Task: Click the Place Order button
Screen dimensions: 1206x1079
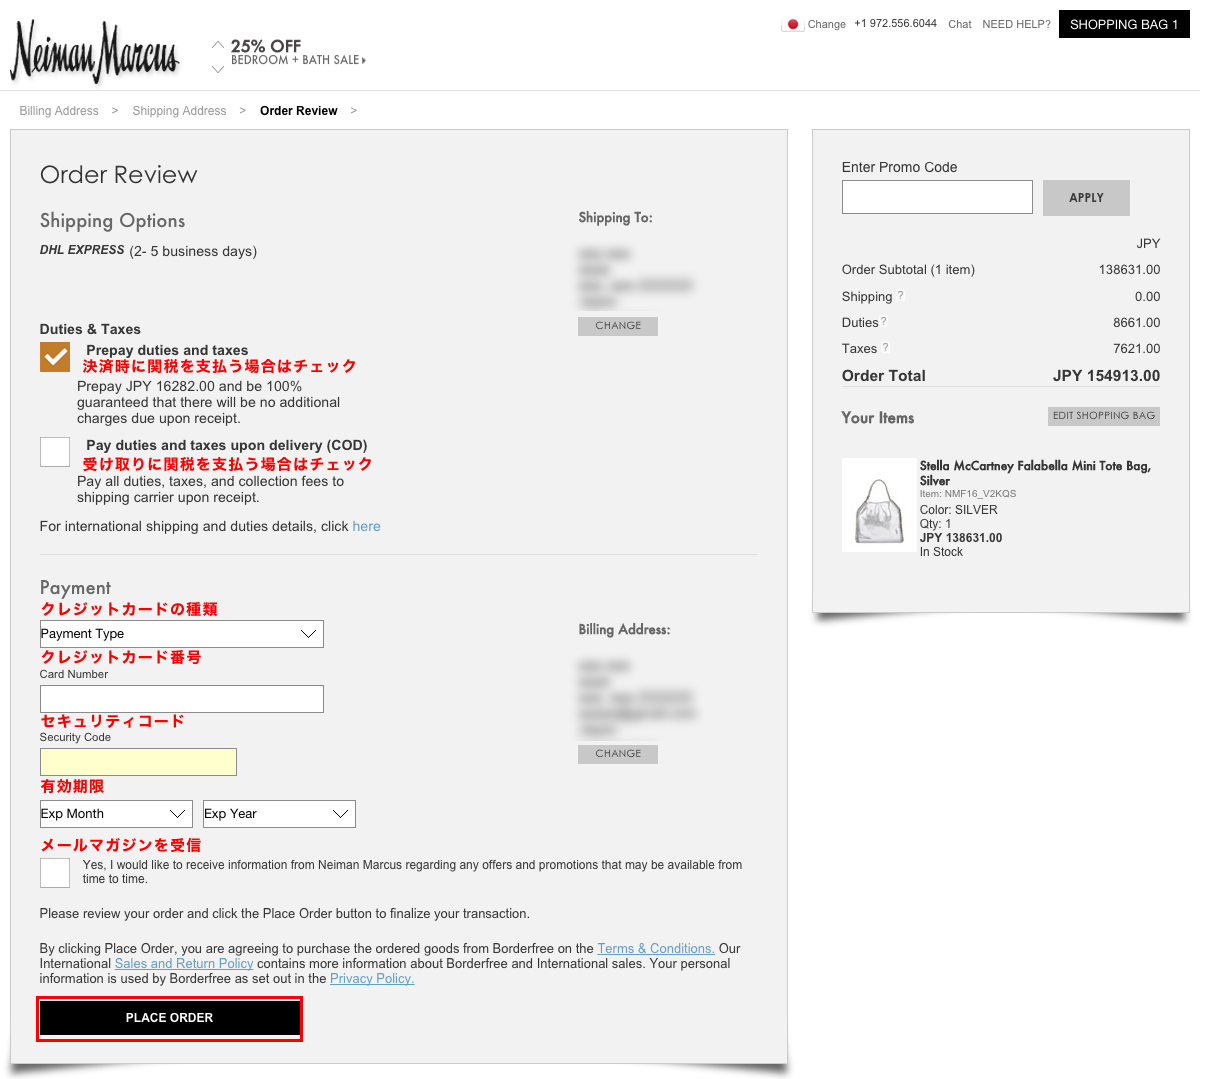Action: 170,1018
